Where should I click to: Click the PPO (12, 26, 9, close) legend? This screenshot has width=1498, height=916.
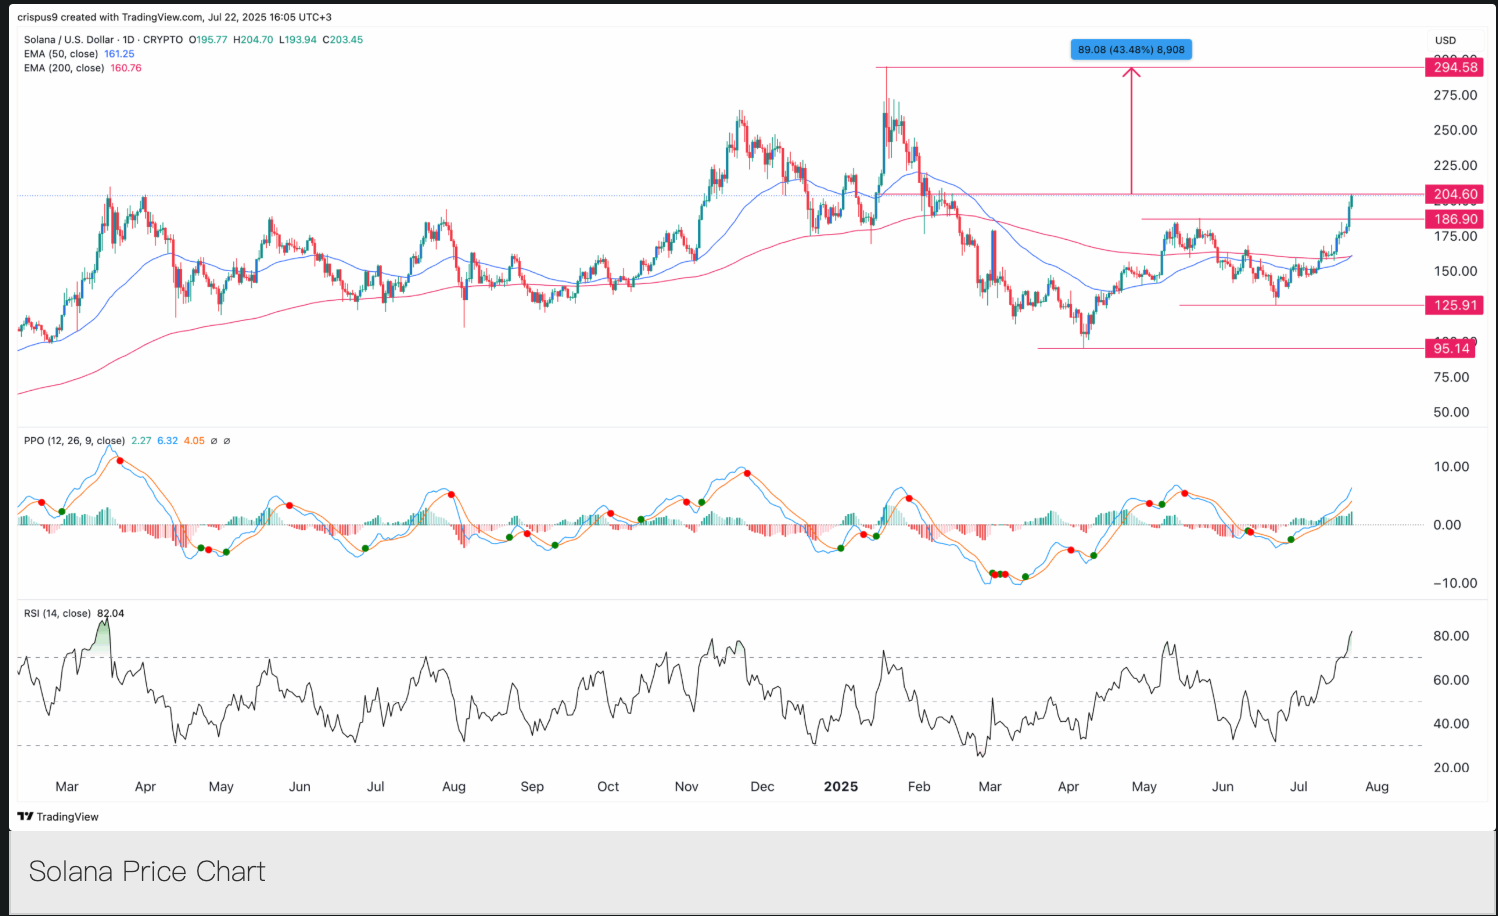point(74,441)
